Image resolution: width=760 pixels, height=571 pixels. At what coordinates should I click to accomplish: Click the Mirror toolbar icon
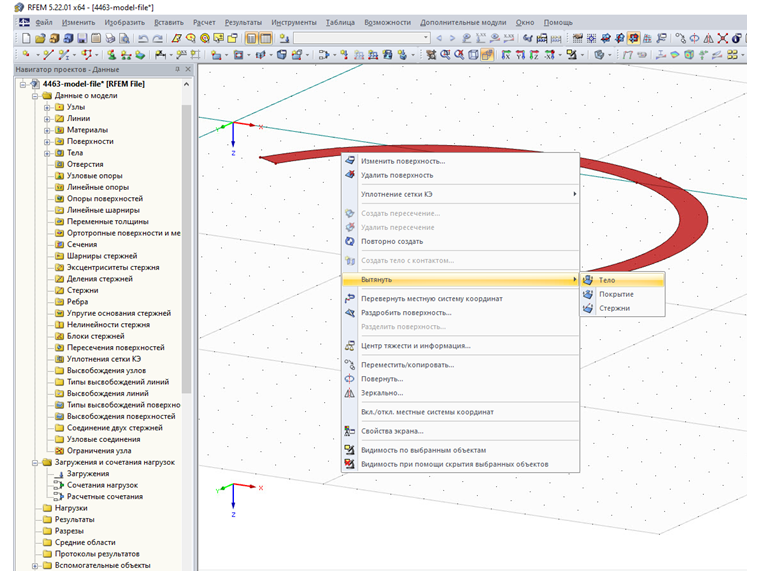point(709,38)
